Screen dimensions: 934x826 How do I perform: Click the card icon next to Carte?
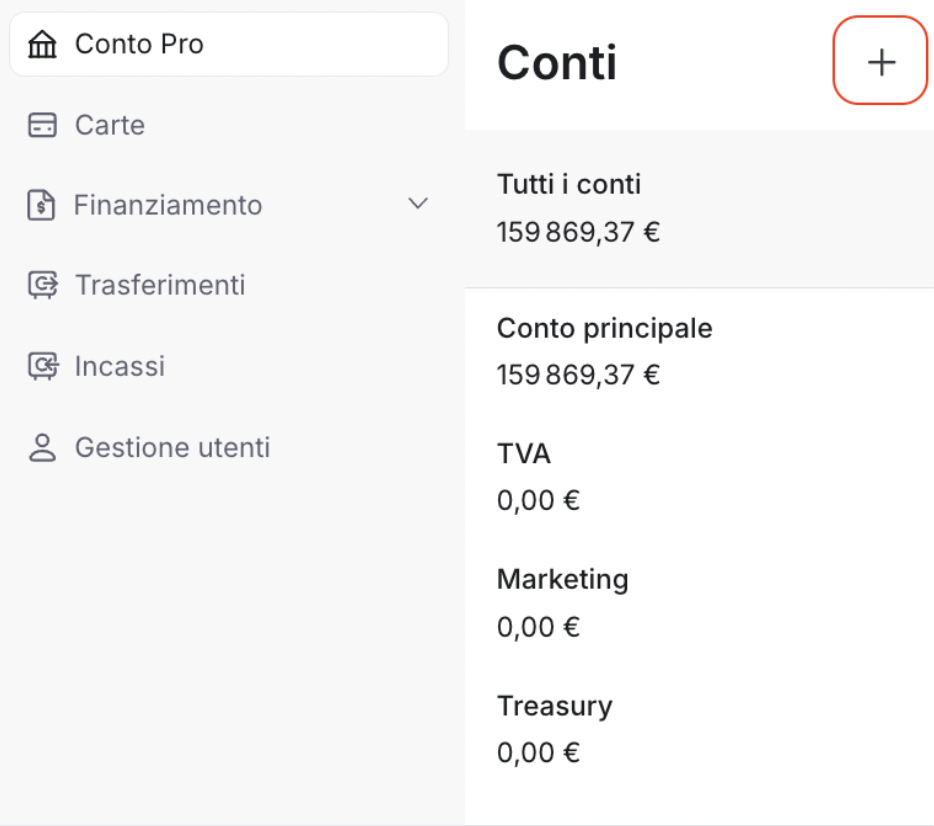tap(42, 125)
